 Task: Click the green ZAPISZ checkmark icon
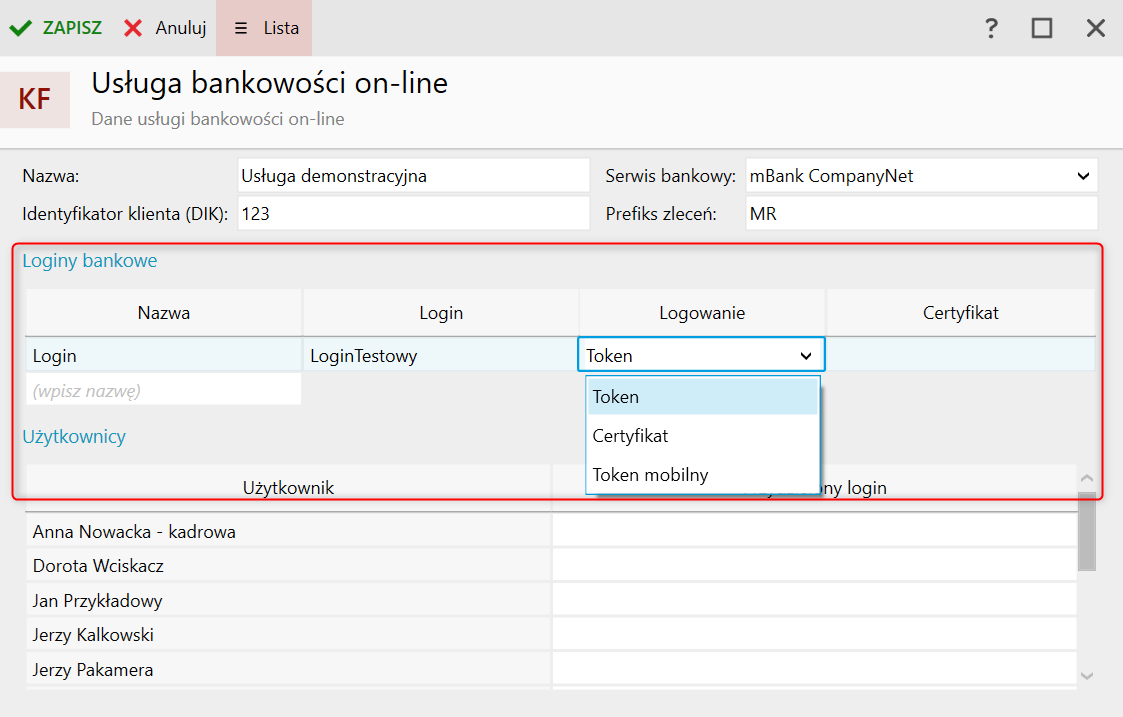pyautogui.click(x=20, y=28)
